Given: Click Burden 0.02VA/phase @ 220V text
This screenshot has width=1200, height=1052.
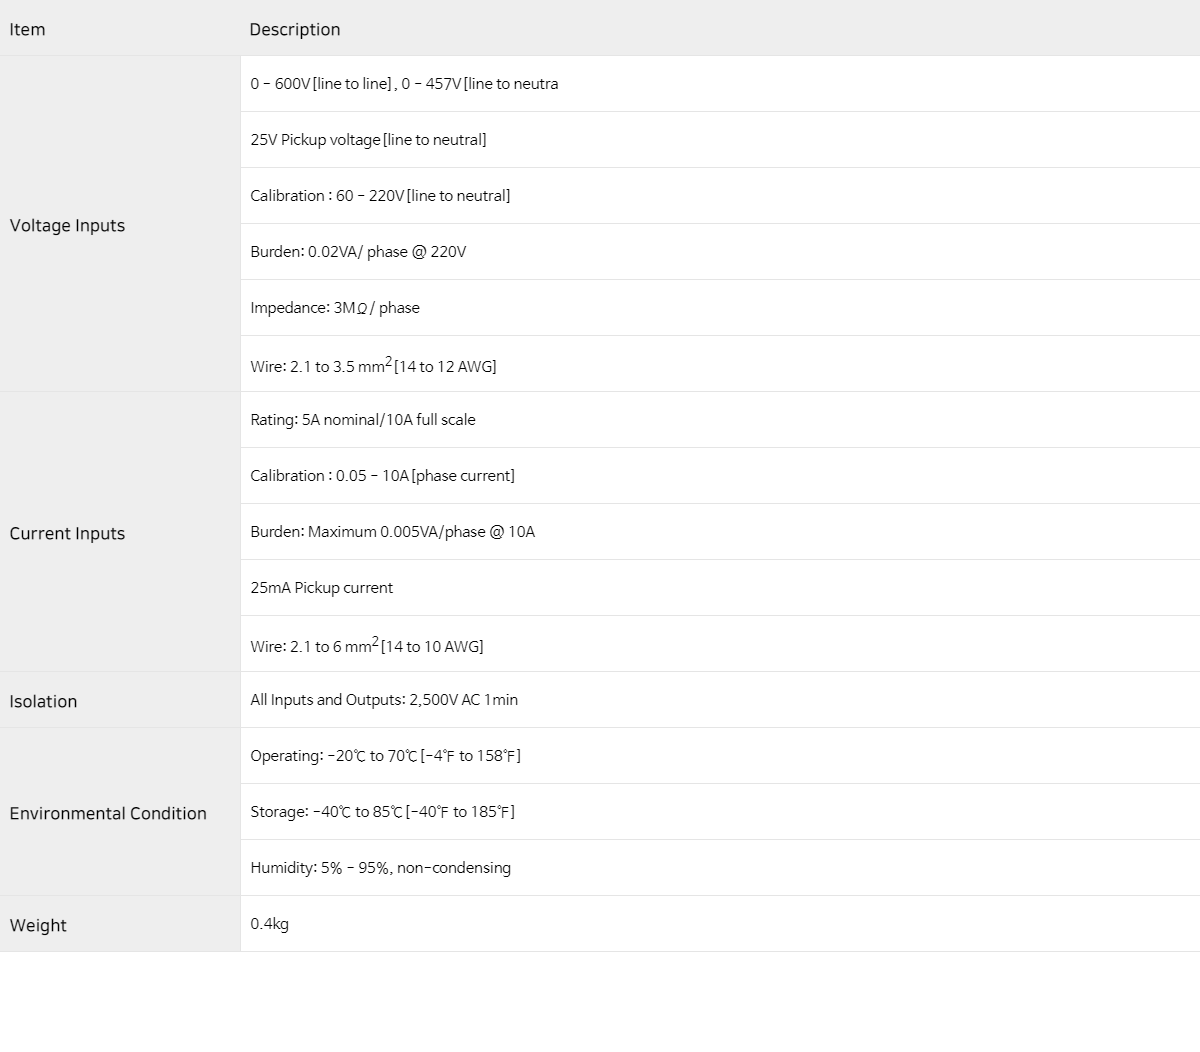Looking at the screenshot, I should 358,252.
